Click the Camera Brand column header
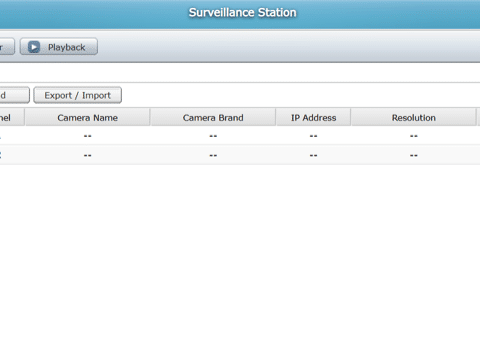 click(x=213, y=118)
